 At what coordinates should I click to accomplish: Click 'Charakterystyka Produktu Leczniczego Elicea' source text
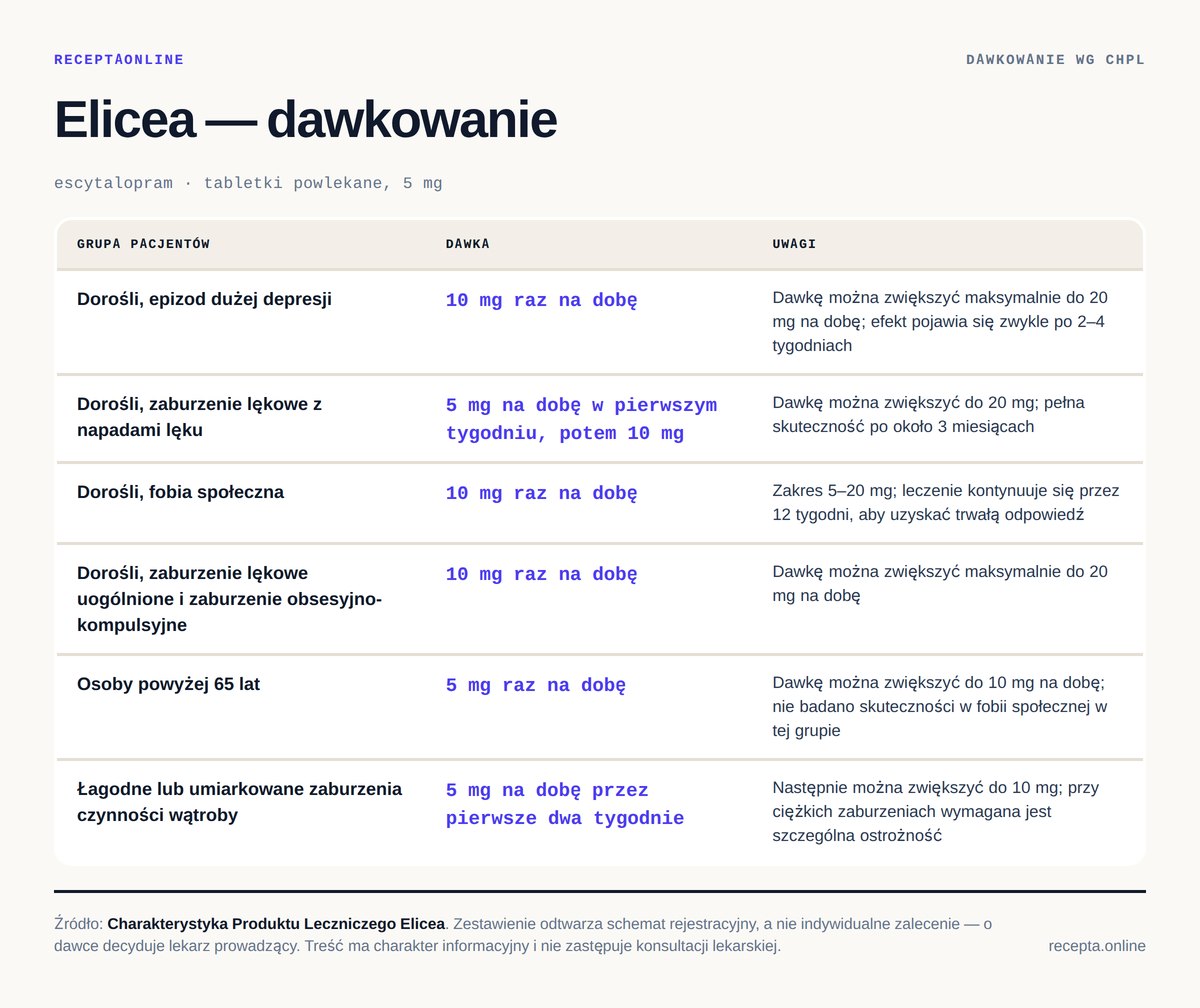[276, 924]
